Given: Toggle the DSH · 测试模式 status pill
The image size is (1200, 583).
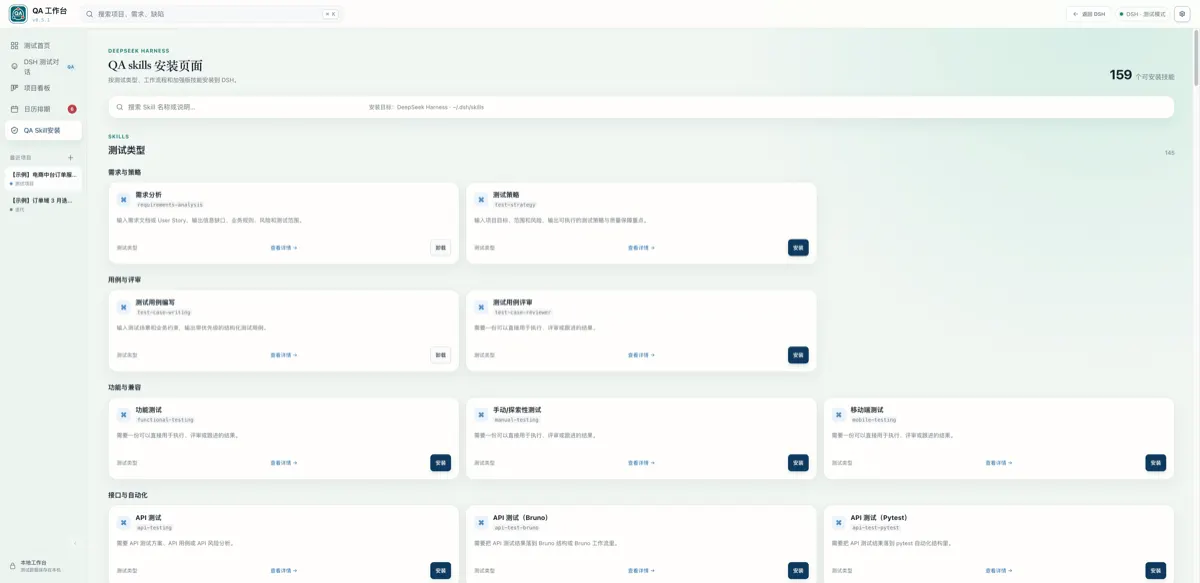Looking at the screenshot, I should [x=1143, y=14].
